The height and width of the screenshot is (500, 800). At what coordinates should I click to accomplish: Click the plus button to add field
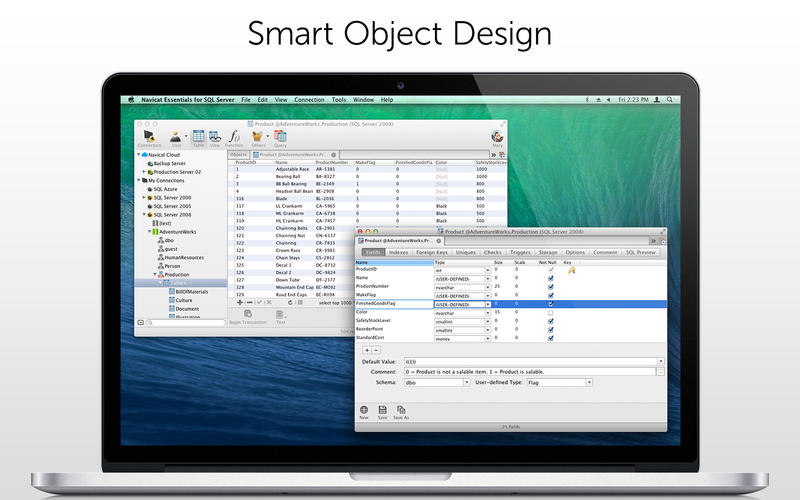point(365,350)
